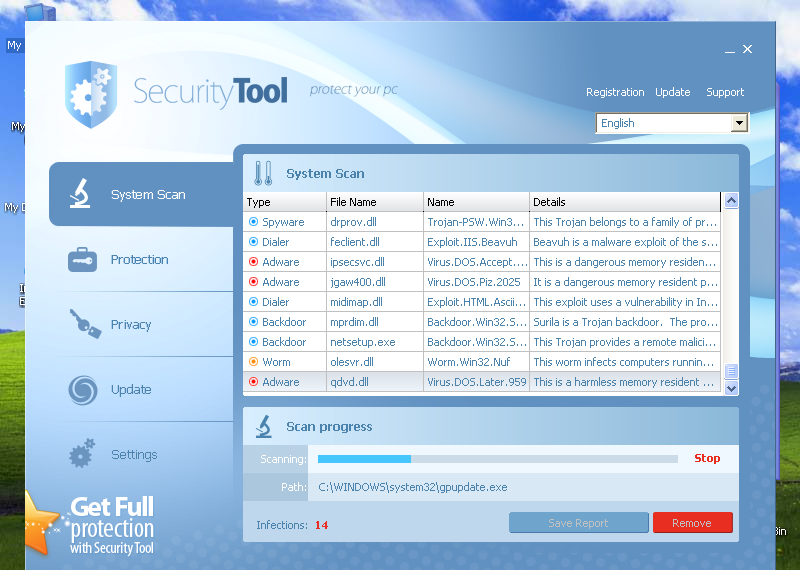Open the Privacy section
The image size is (800, 570).
coord(141,325)
